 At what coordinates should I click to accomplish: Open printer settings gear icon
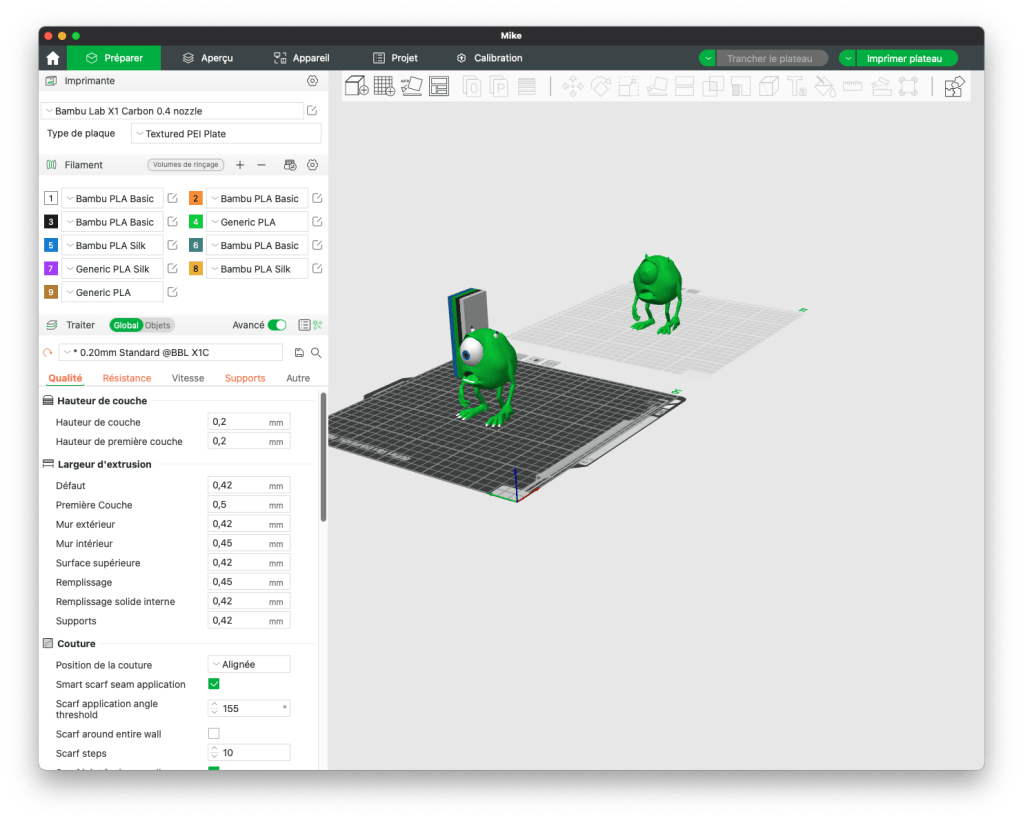click(x=312, y=80)
